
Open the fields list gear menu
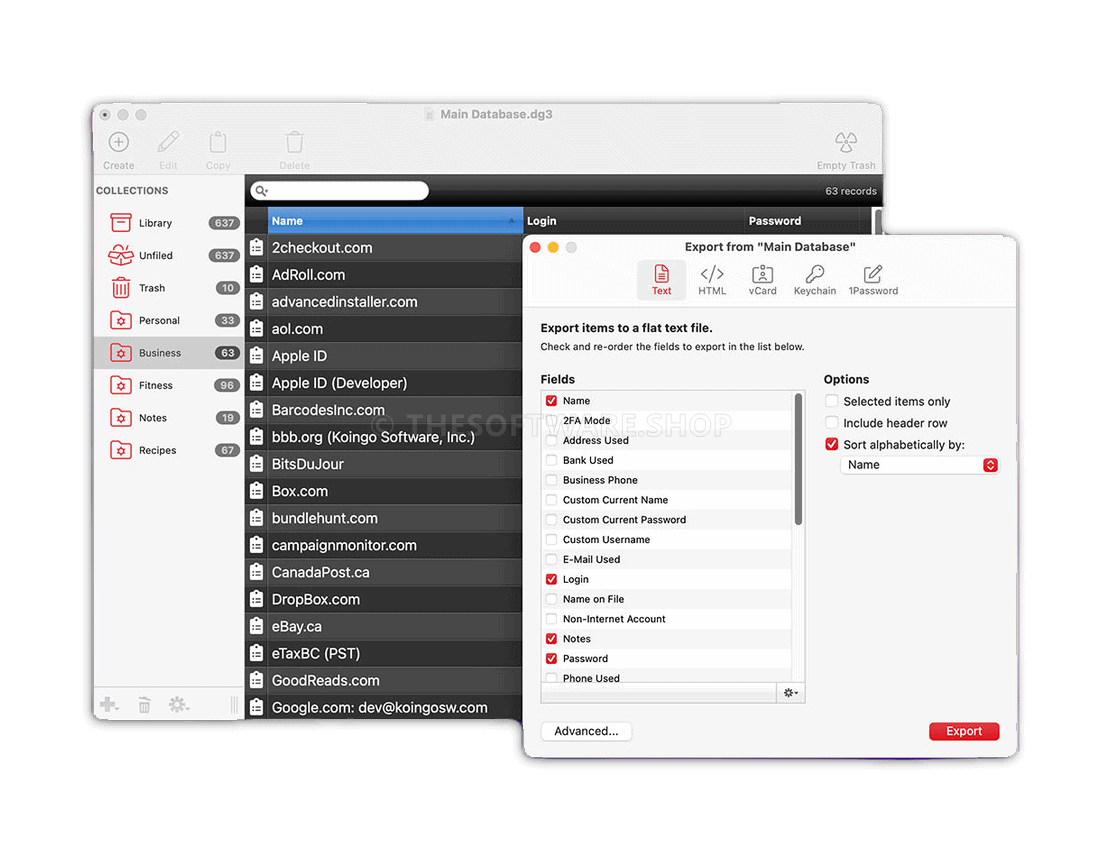pyautogui.click(x=791, y=693)
